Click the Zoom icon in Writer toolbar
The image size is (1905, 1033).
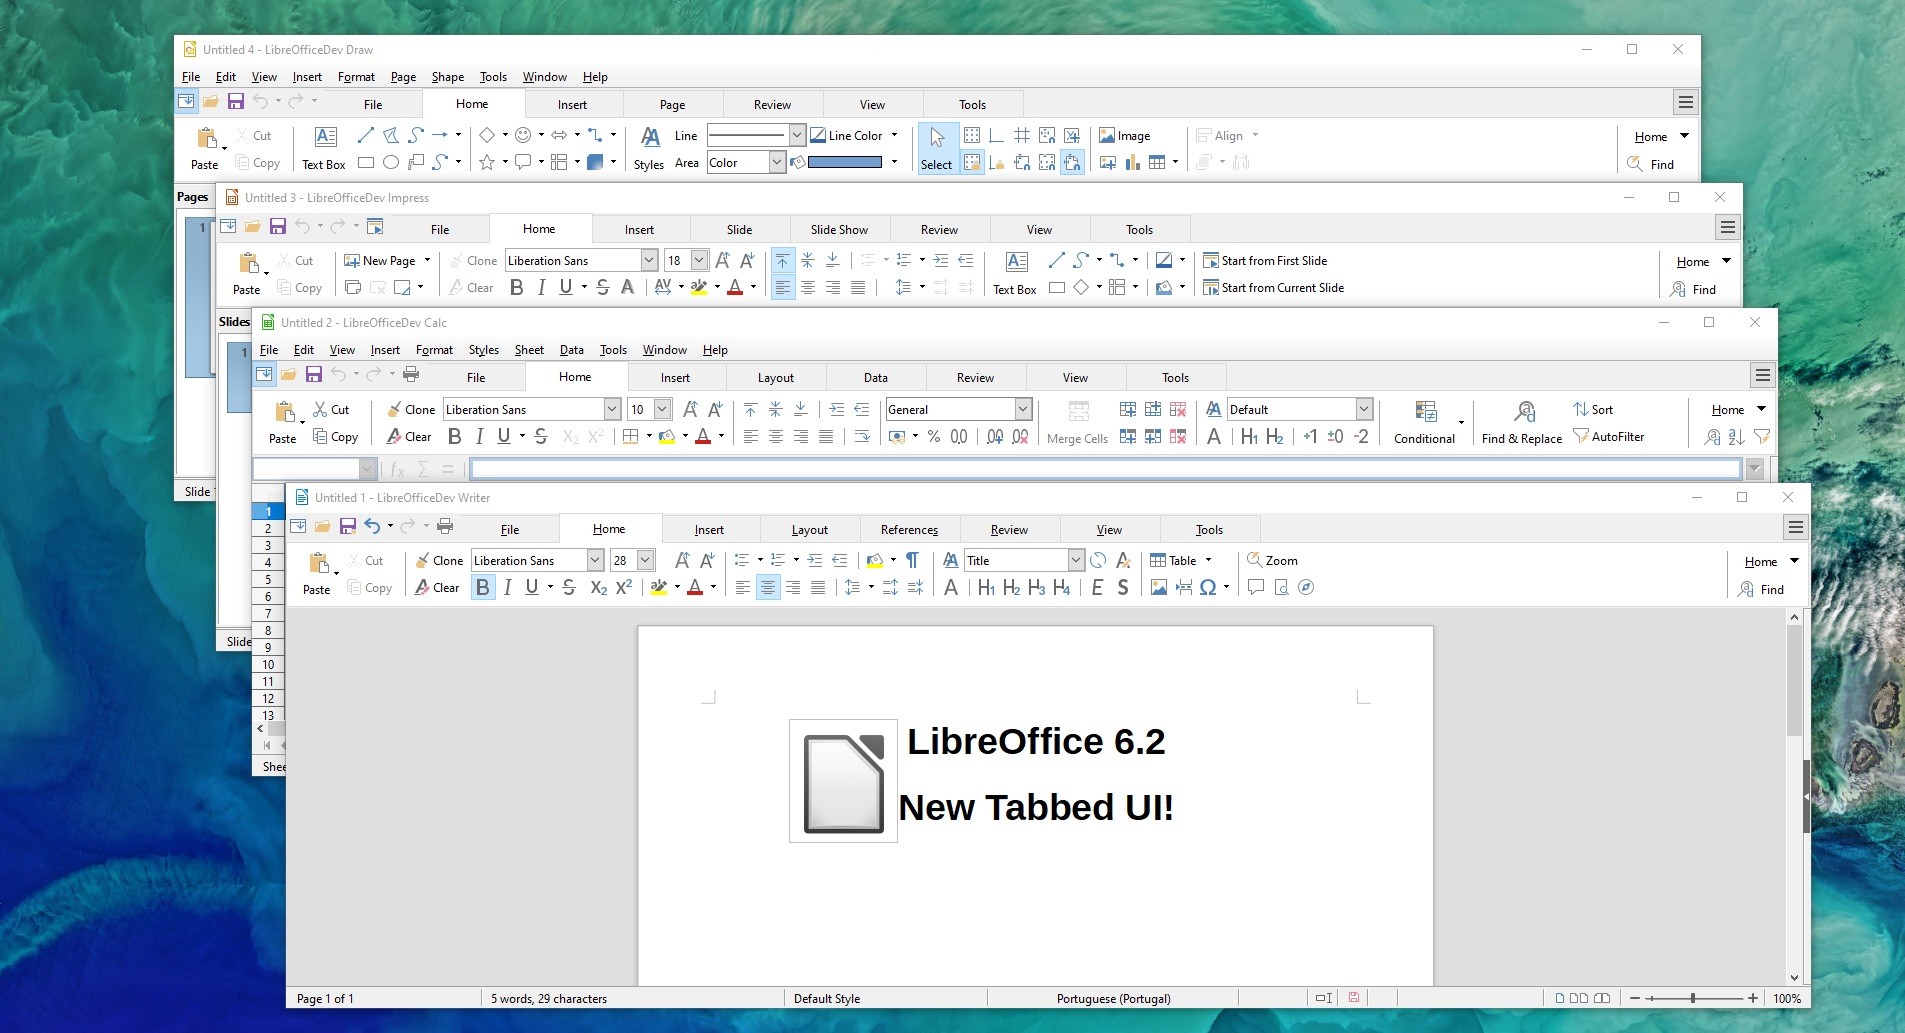click(x=1272, y=560)
